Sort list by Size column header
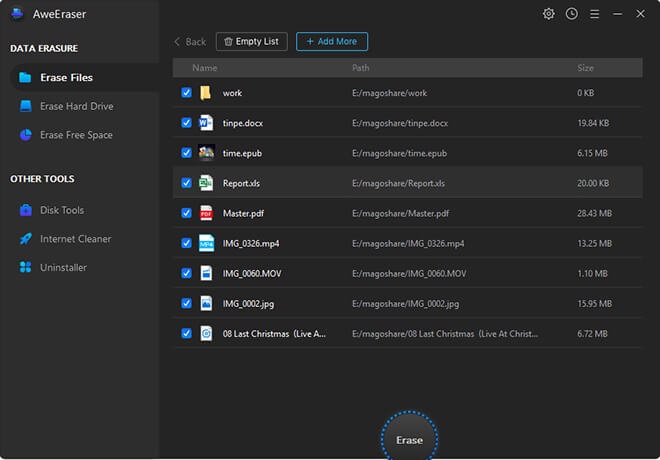Image resolution: width=660 pixels, height=460 pixels. 585,68
